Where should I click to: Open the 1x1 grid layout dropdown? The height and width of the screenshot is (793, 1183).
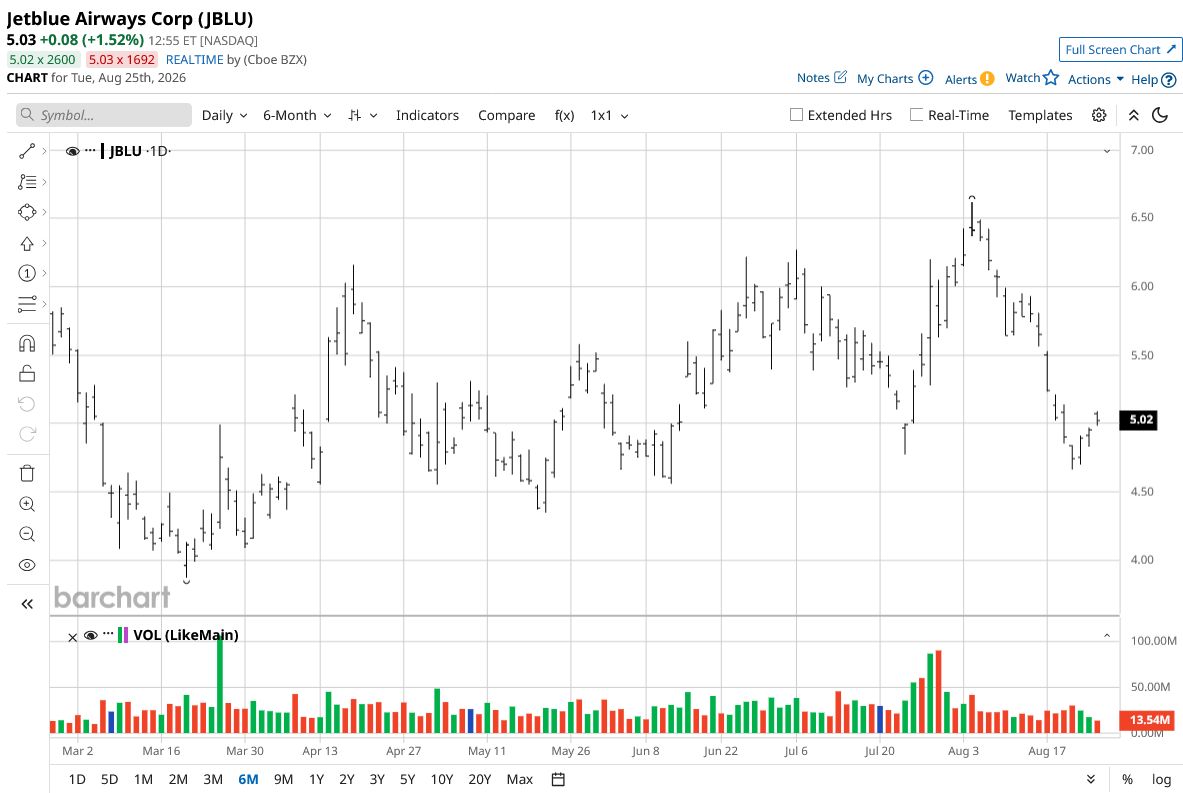(x=610, y=115)
